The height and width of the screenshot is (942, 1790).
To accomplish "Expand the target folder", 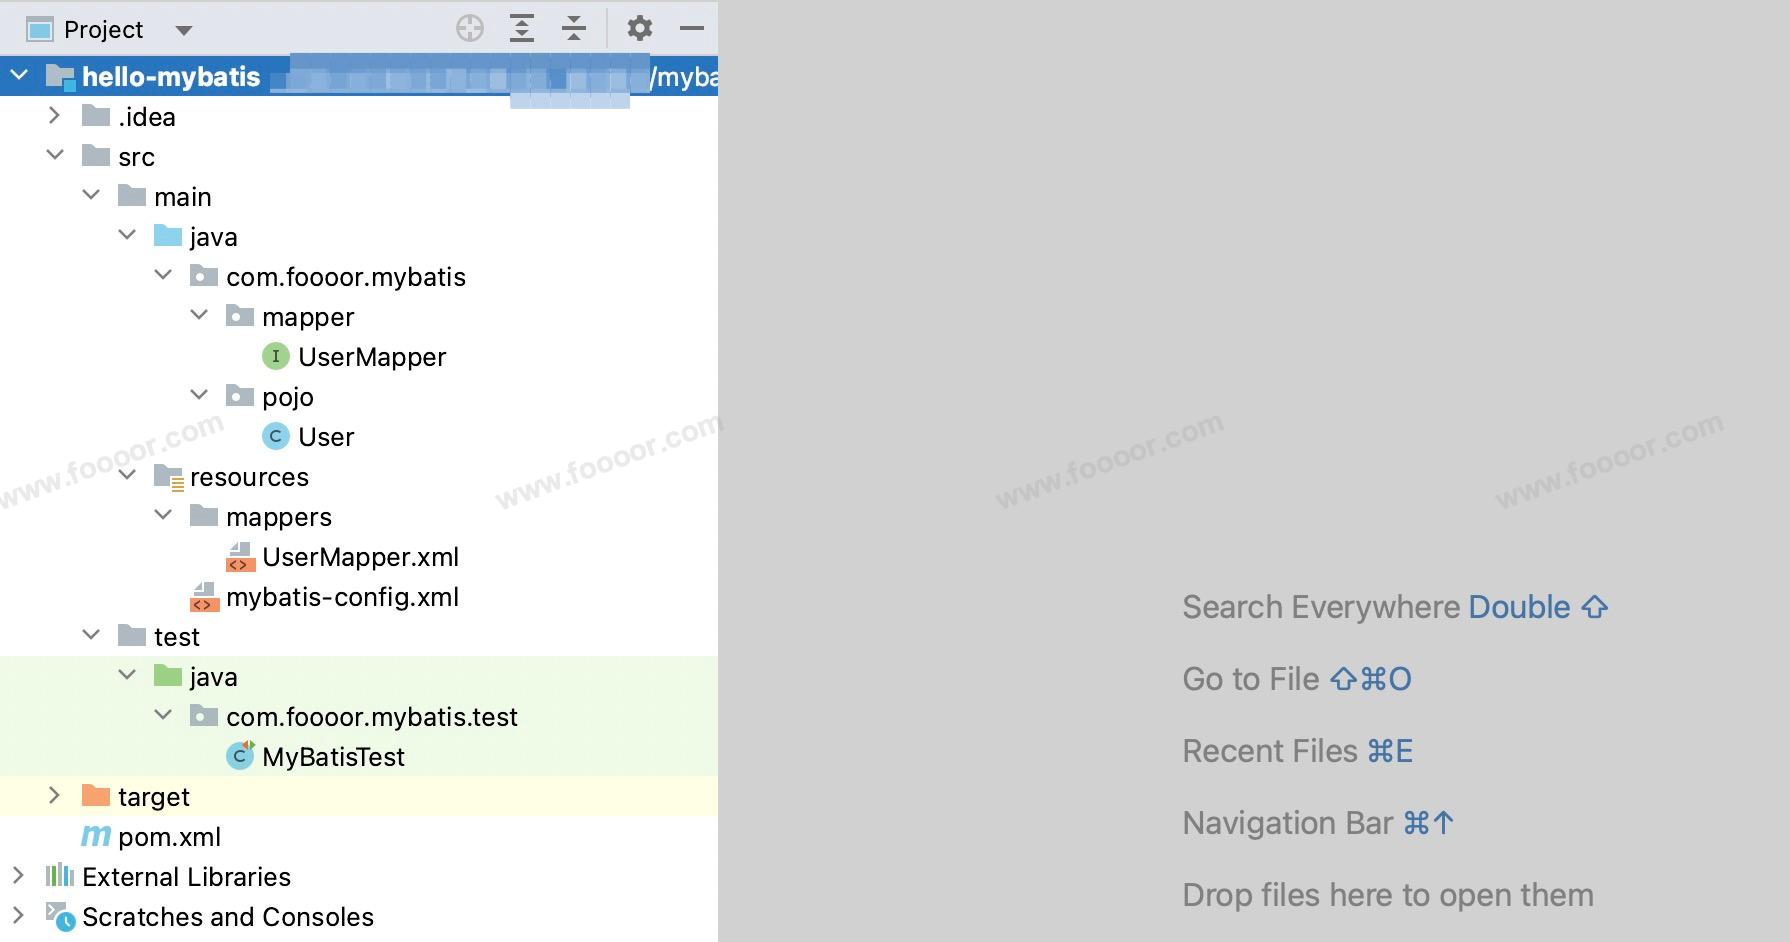I will (55, 796).
